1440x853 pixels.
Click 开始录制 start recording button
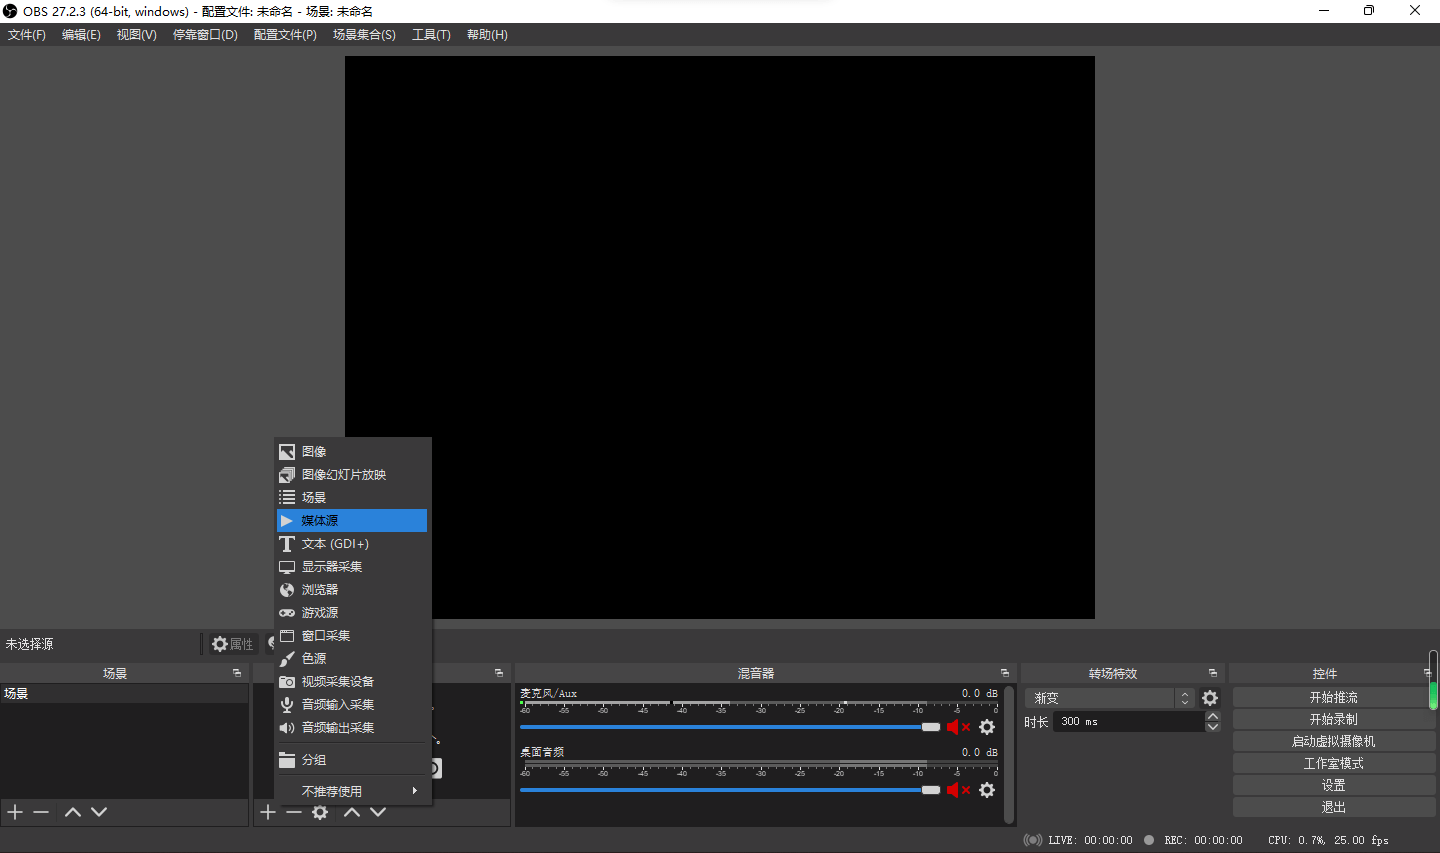(x=1333, y=719)
